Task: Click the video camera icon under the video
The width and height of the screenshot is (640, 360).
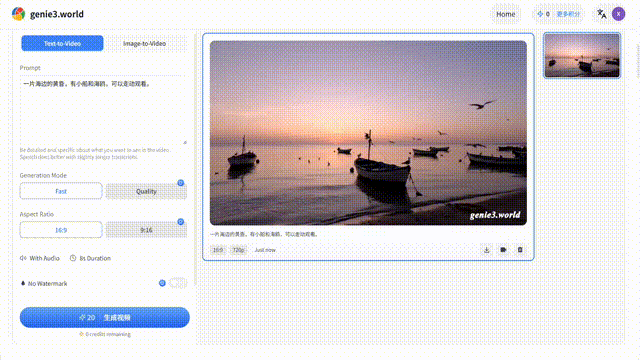Action: point(503,250)
